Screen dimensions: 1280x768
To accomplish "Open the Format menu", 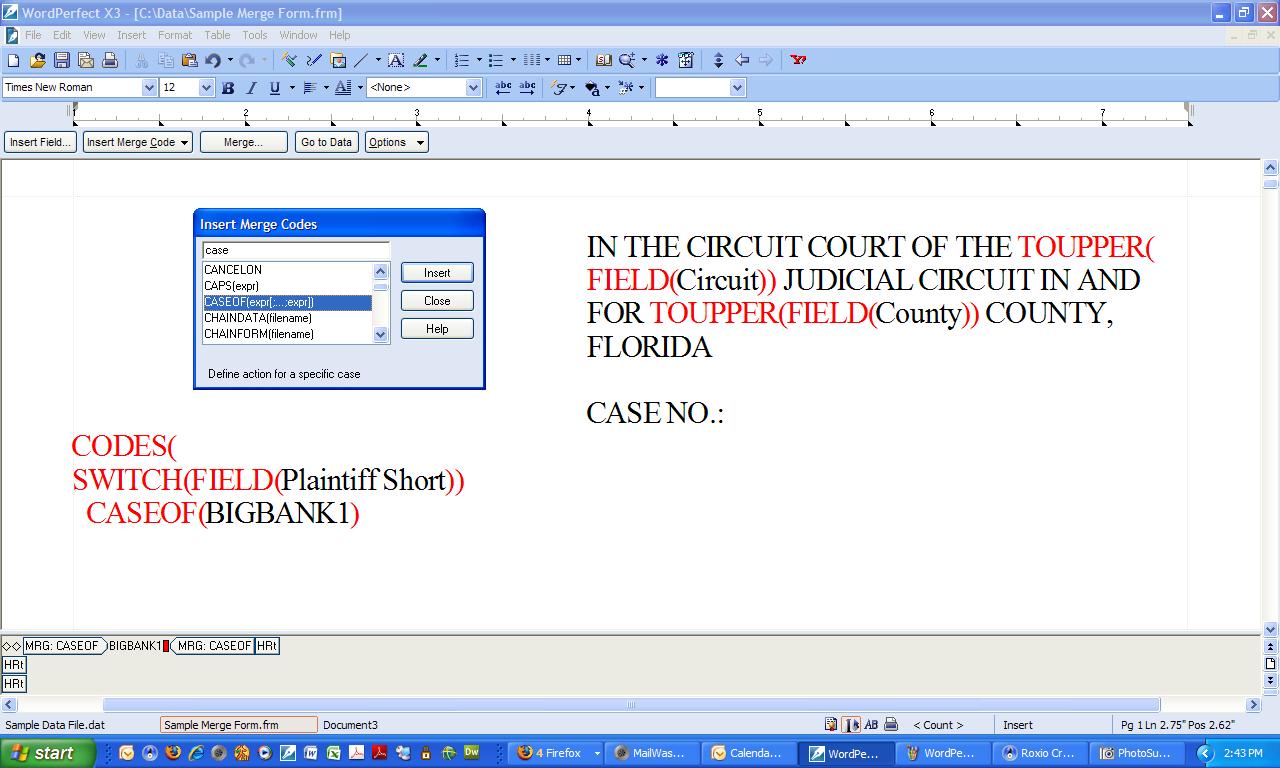I will pyautogui.click(x=174, y=35).
